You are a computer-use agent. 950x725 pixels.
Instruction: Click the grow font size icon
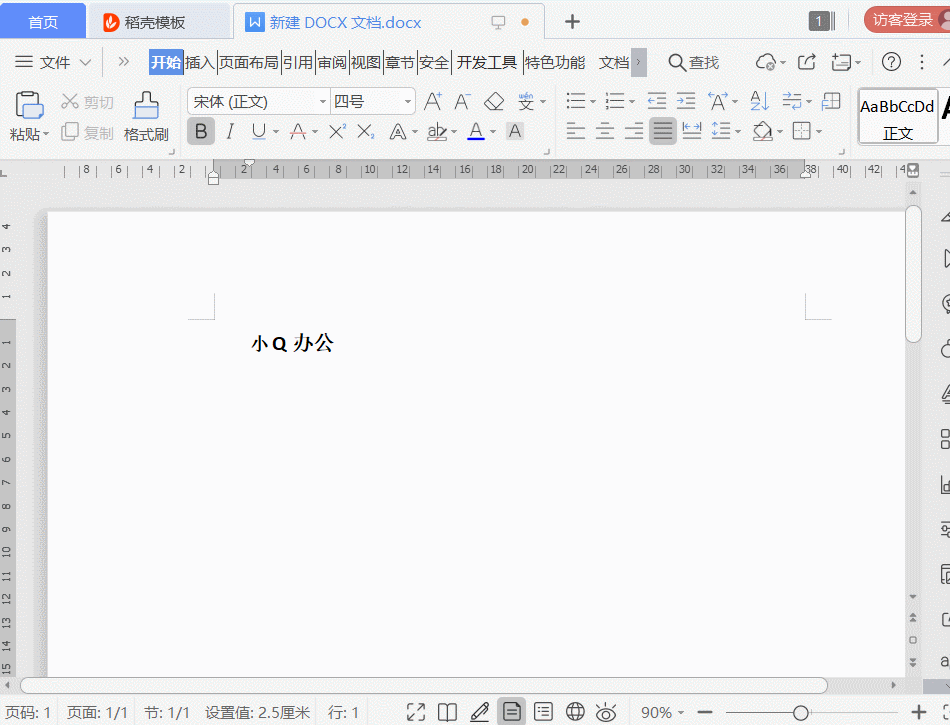433,101
